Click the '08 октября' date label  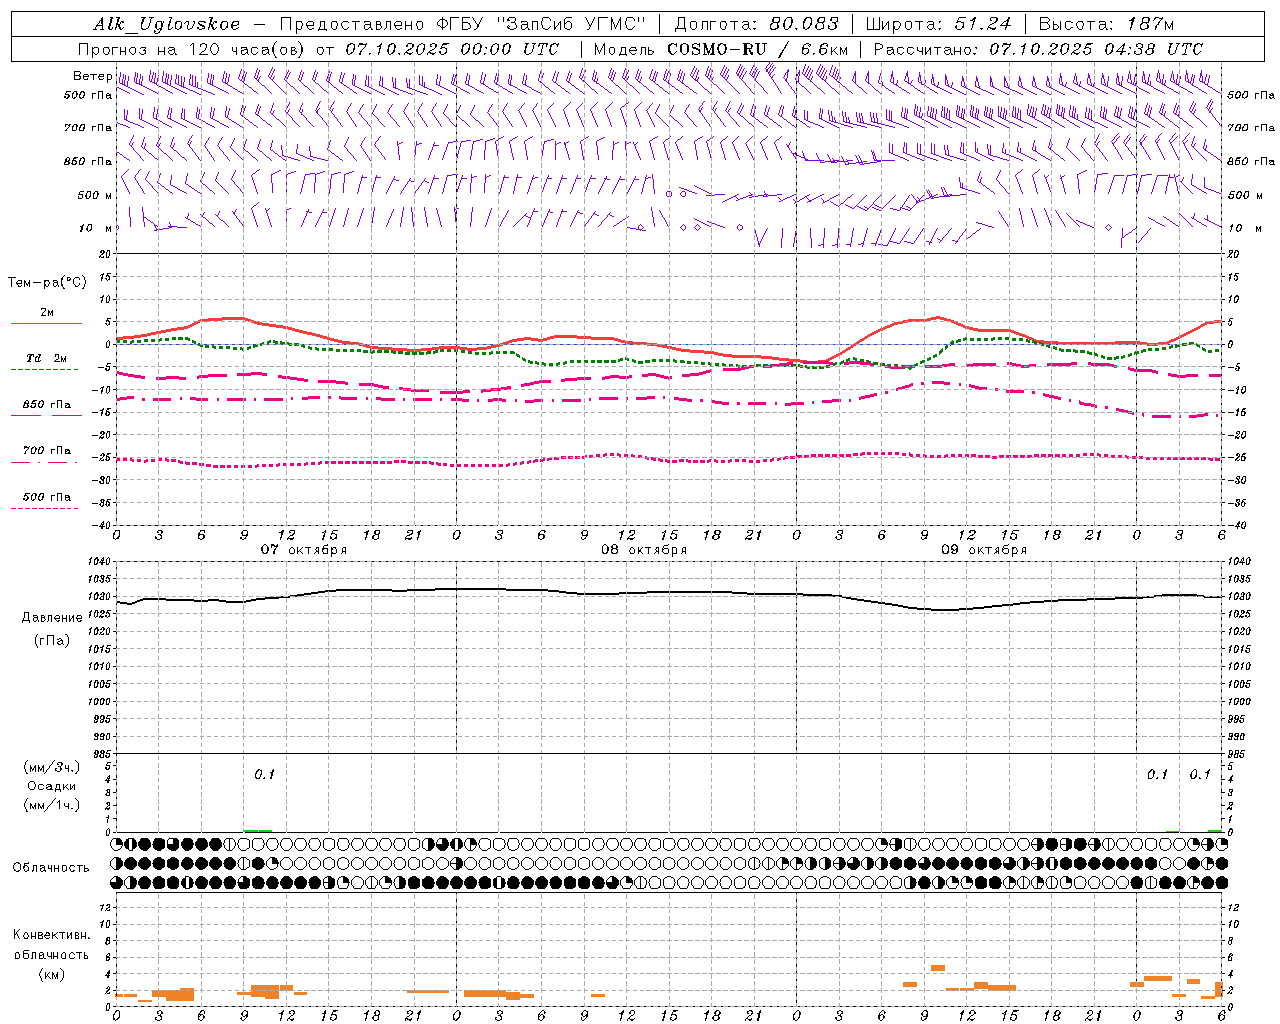pos(644,550)
